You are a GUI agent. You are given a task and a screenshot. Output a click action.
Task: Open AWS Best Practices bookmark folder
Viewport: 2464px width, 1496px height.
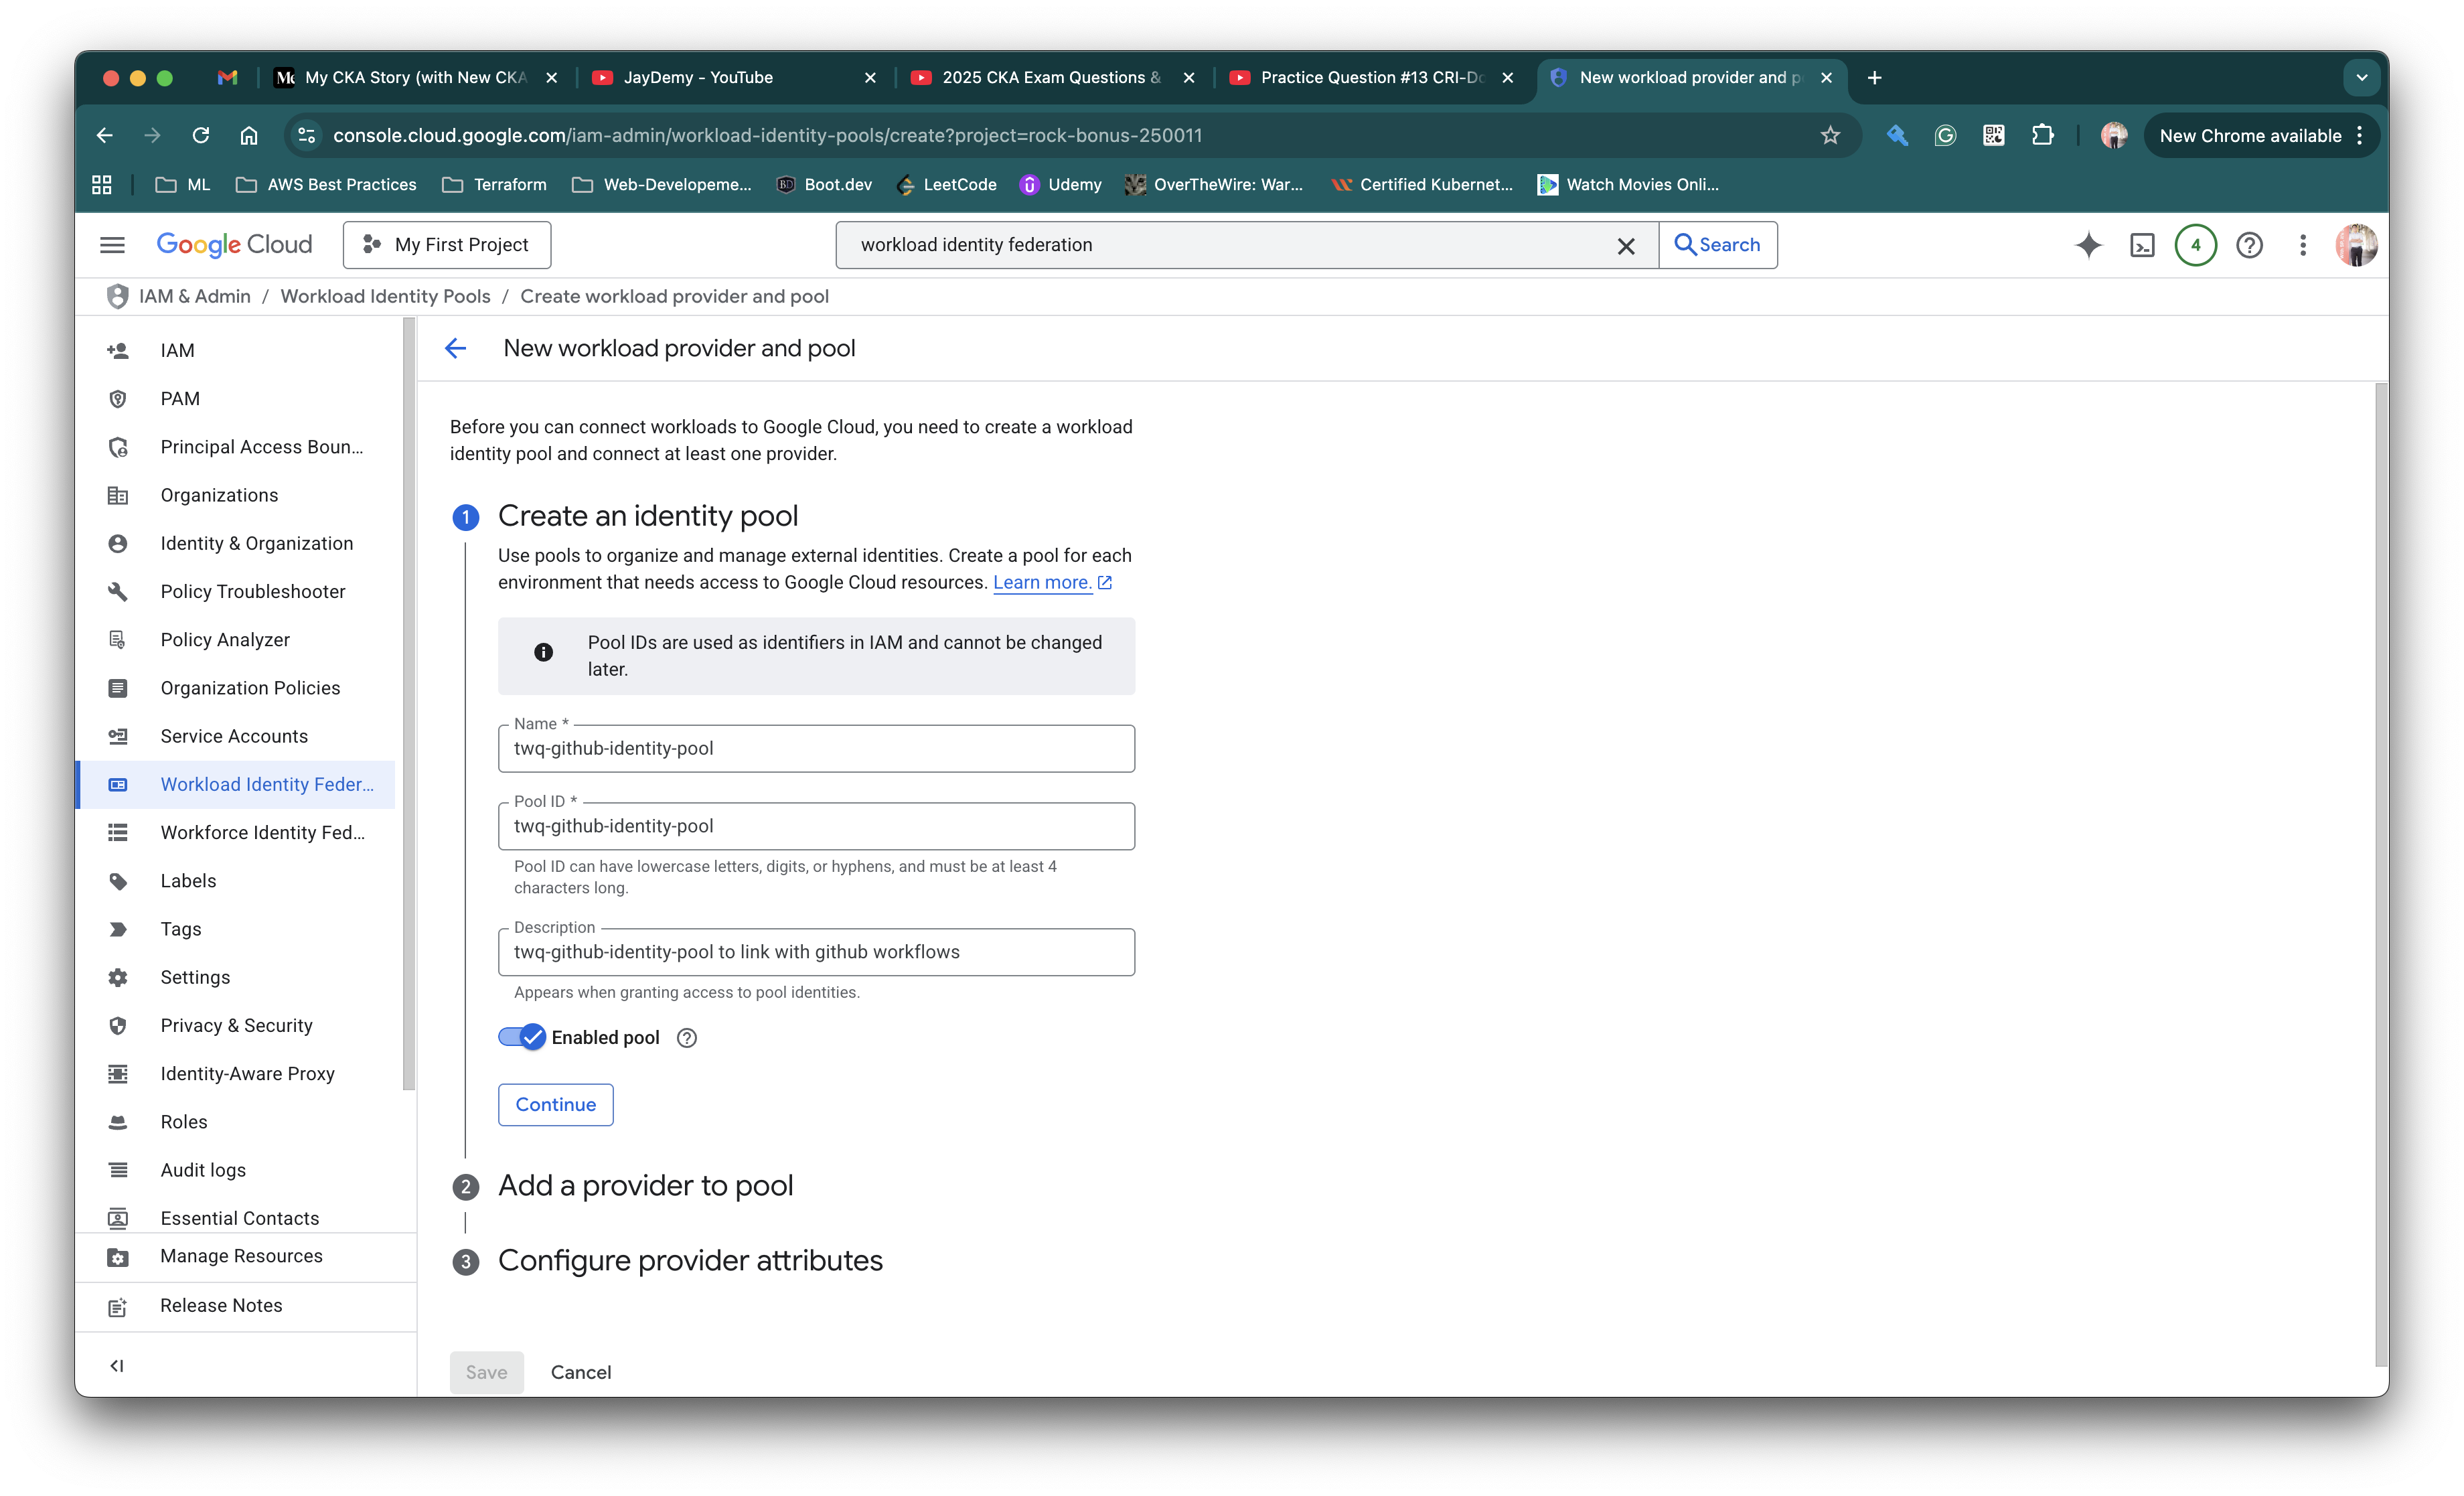click(326, 184)
